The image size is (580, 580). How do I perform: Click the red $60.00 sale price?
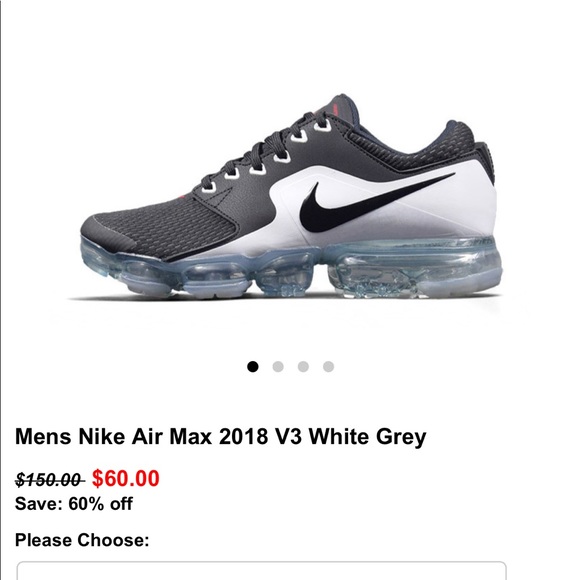tap(126, 478)
